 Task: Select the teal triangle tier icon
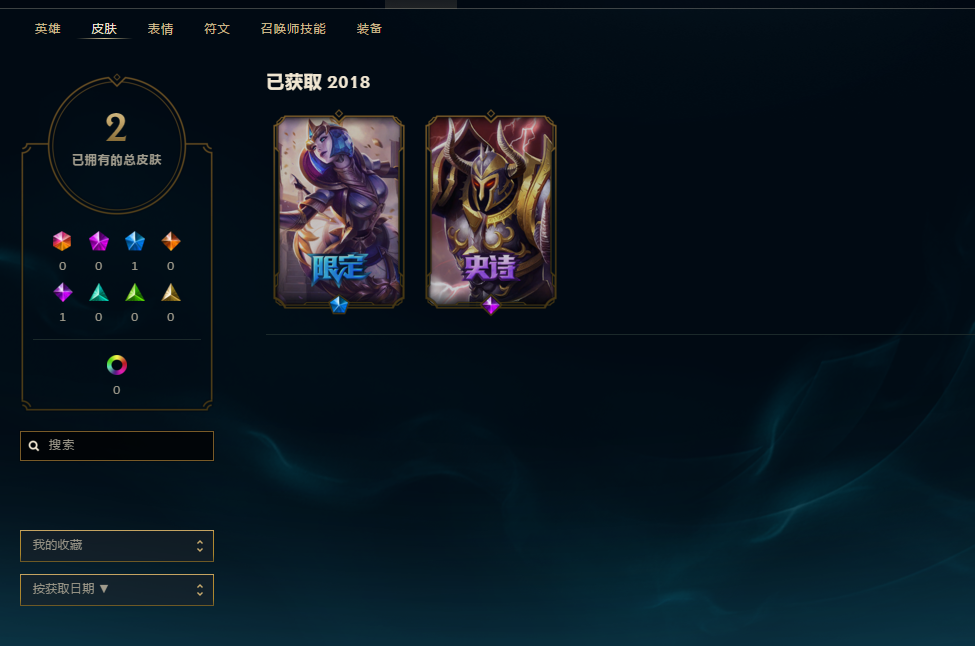coord(99,292)
